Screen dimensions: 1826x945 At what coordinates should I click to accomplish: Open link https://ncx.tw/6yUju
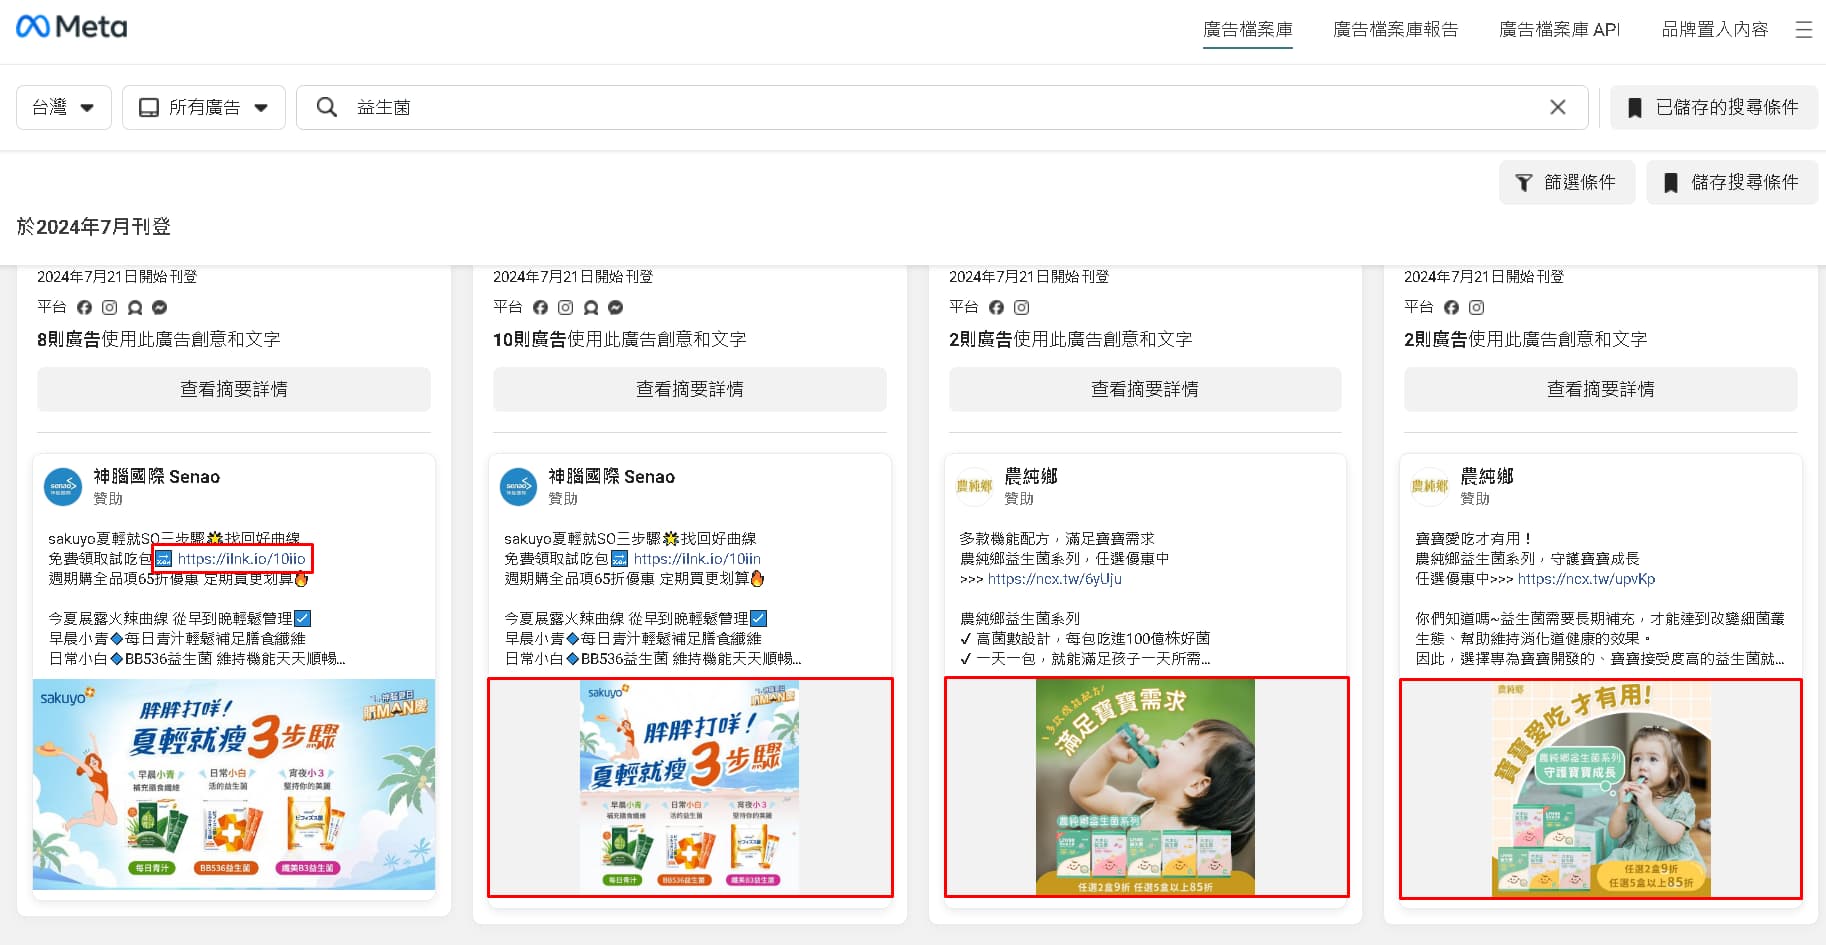pyautogui.click(x=1055, y=579)
